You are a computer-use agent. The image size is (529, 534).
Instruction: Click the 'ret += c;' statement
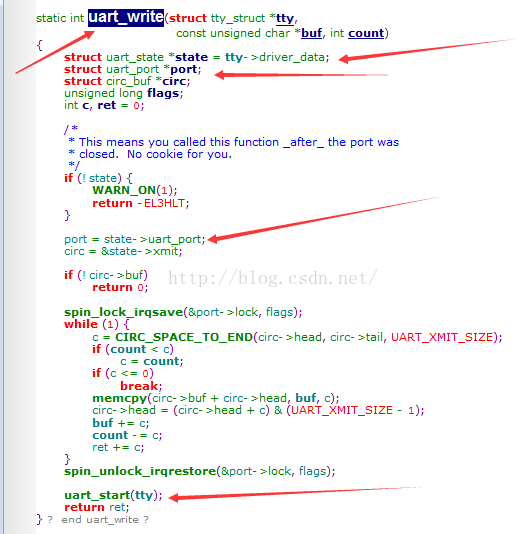[x=118, y=448]
